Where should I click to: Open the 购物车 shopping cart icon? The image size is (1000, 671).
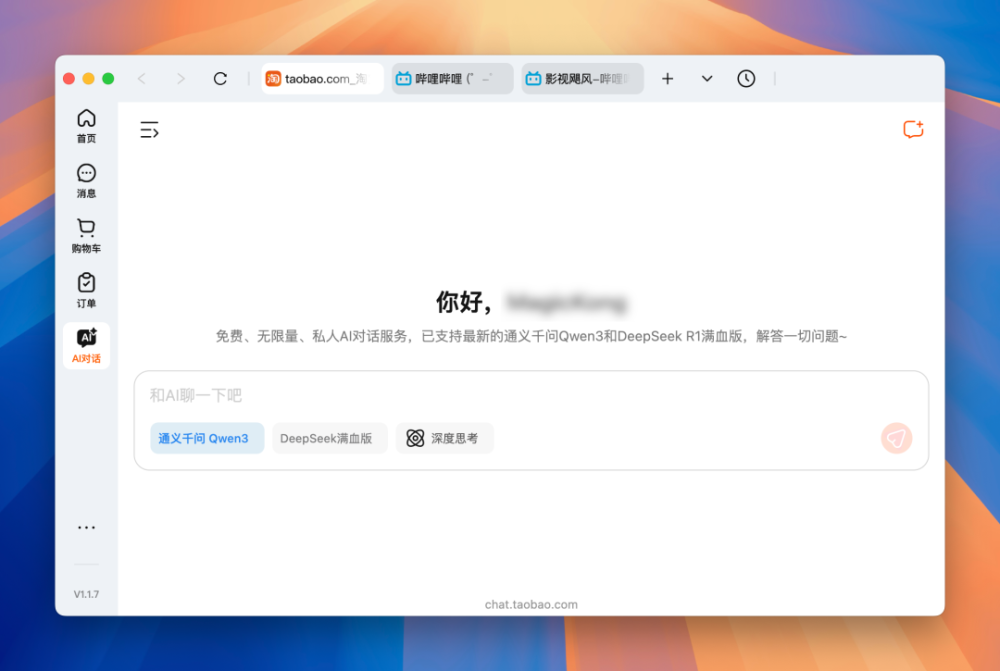coord(86,236)
